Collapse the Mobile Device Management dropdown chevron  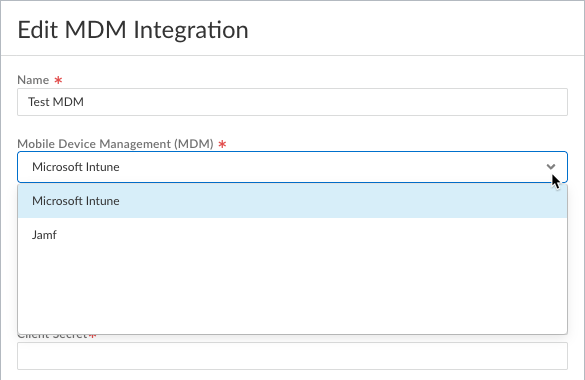coord(551,167)
